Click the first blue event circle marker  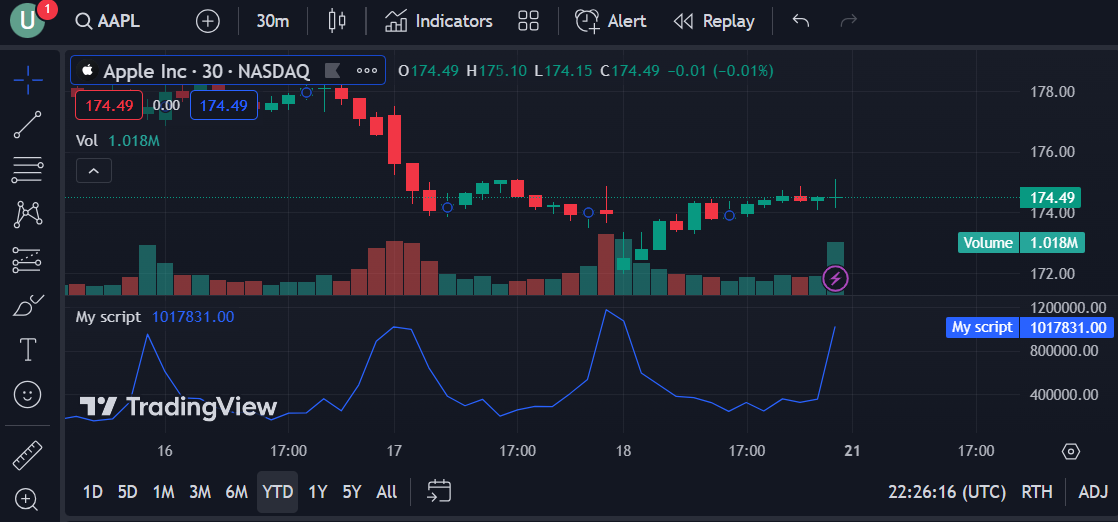coord(307,92)
